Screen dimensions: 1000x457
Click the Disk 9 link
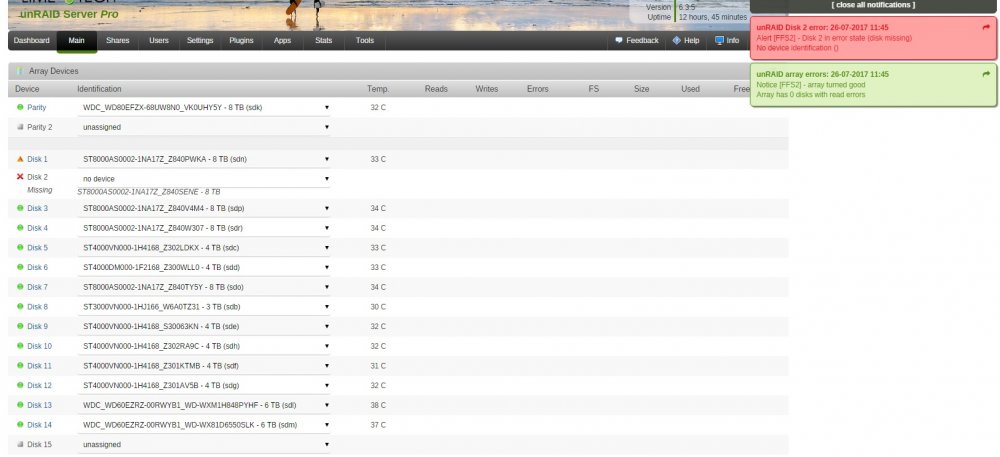pyautogui.click(x=37, y=326)
